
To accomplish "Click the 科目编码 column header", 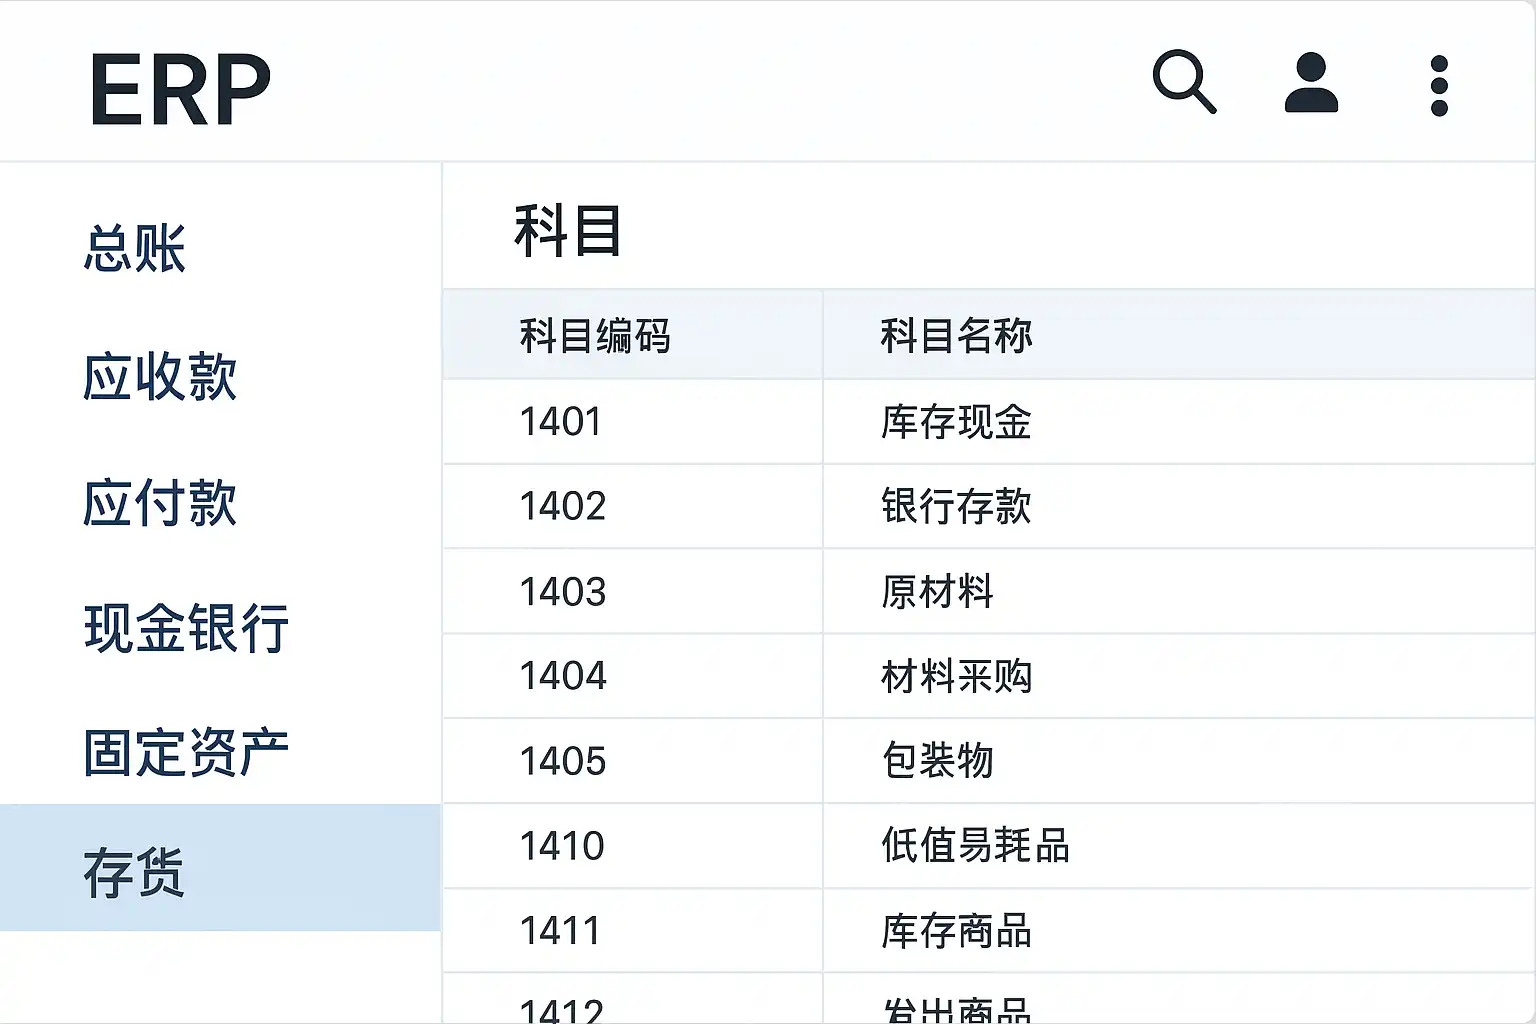I will [x=595, y=336].
